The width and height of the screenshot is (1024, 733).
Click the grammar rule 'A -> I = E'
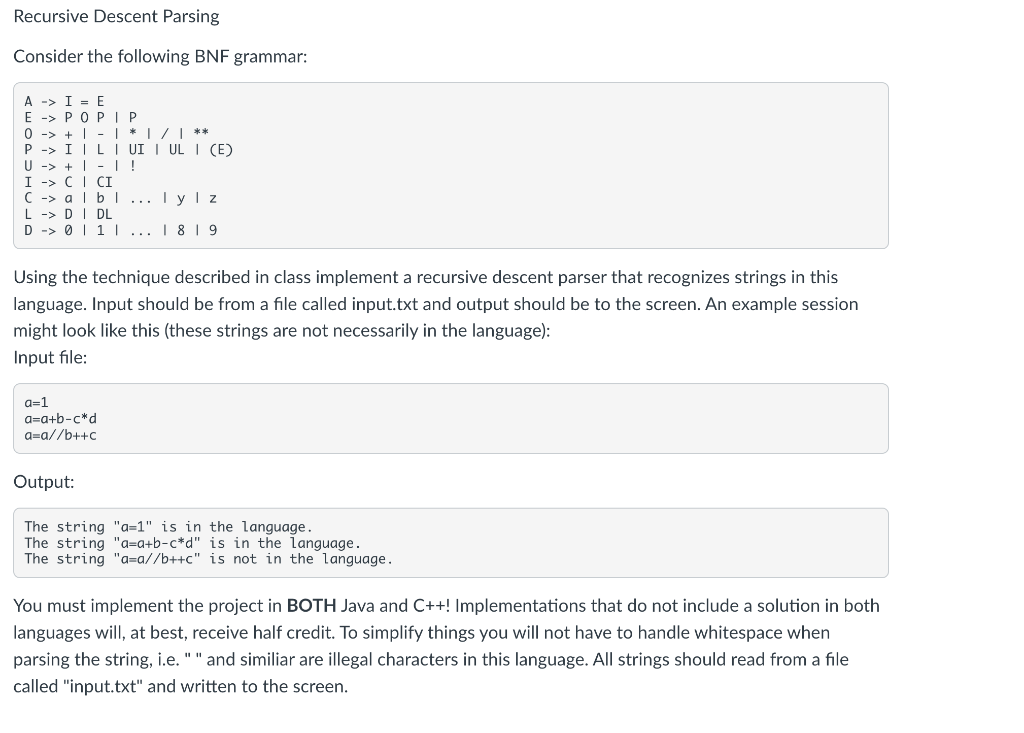point(64,101)
